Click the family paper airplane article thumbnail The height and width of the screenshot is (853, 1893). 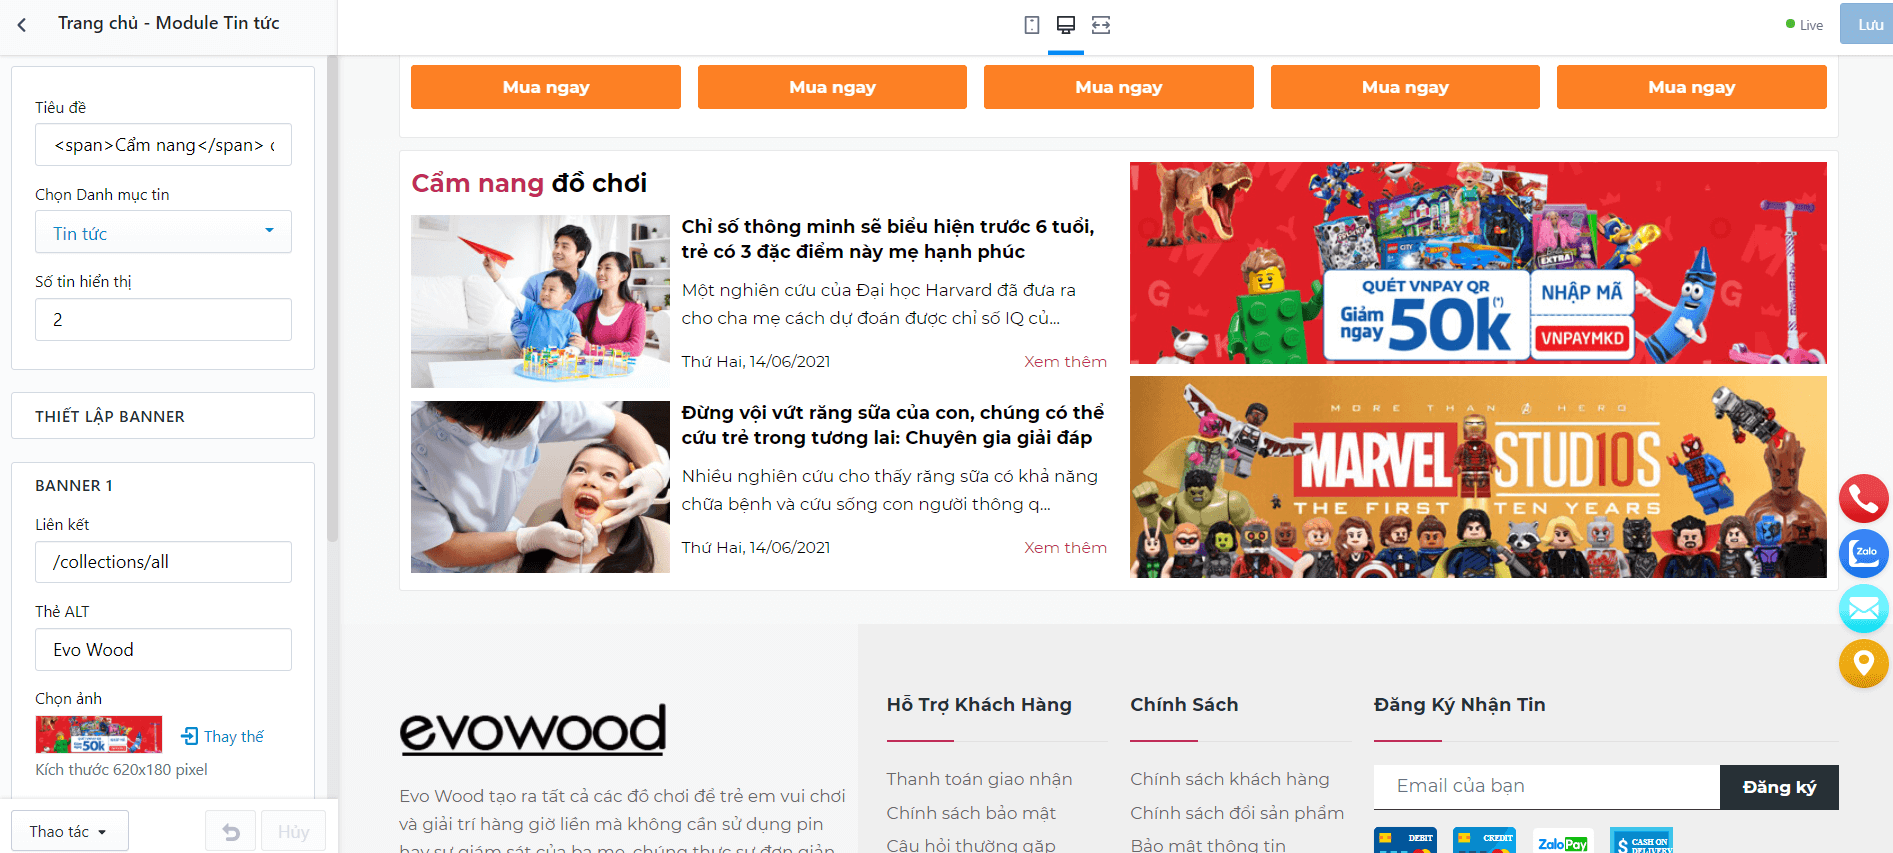(x=540, y=301)
